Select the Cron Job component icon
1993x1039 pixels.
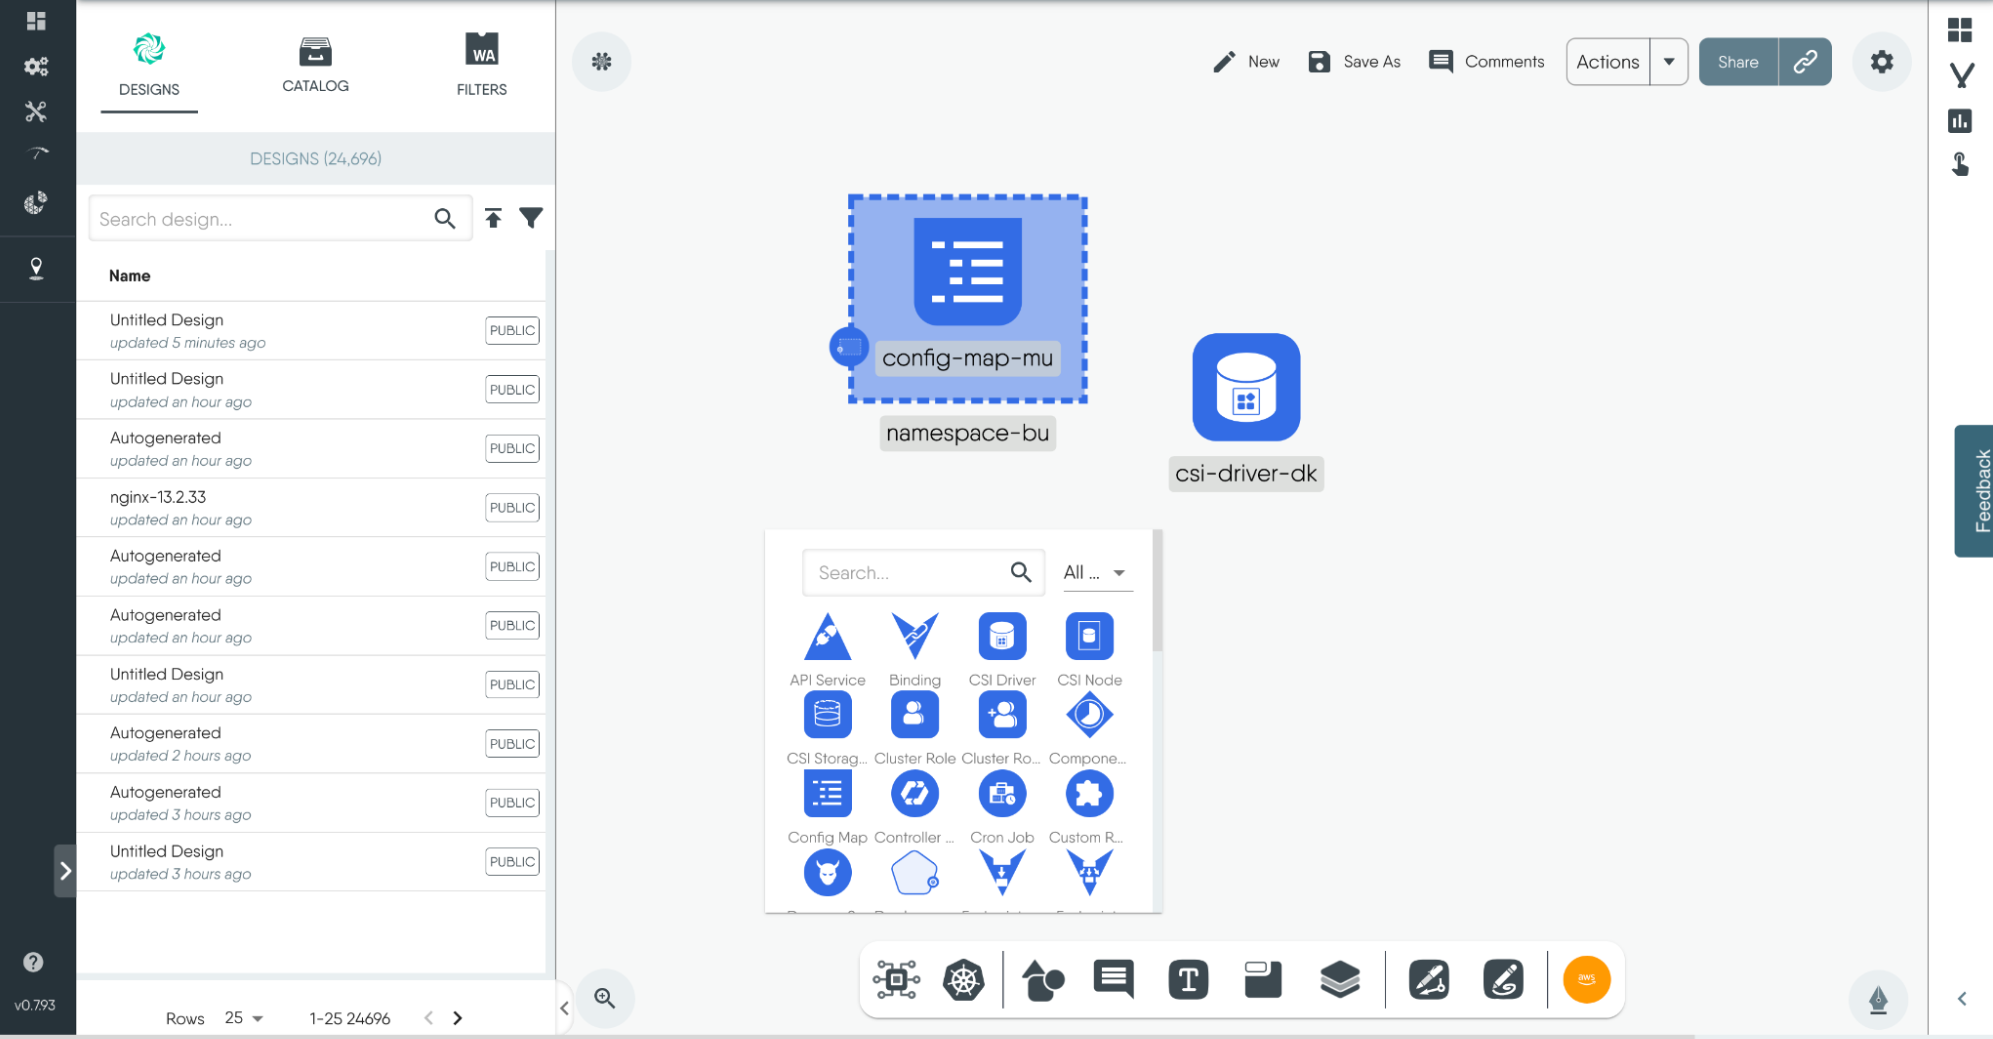[x=1001, y=795]
